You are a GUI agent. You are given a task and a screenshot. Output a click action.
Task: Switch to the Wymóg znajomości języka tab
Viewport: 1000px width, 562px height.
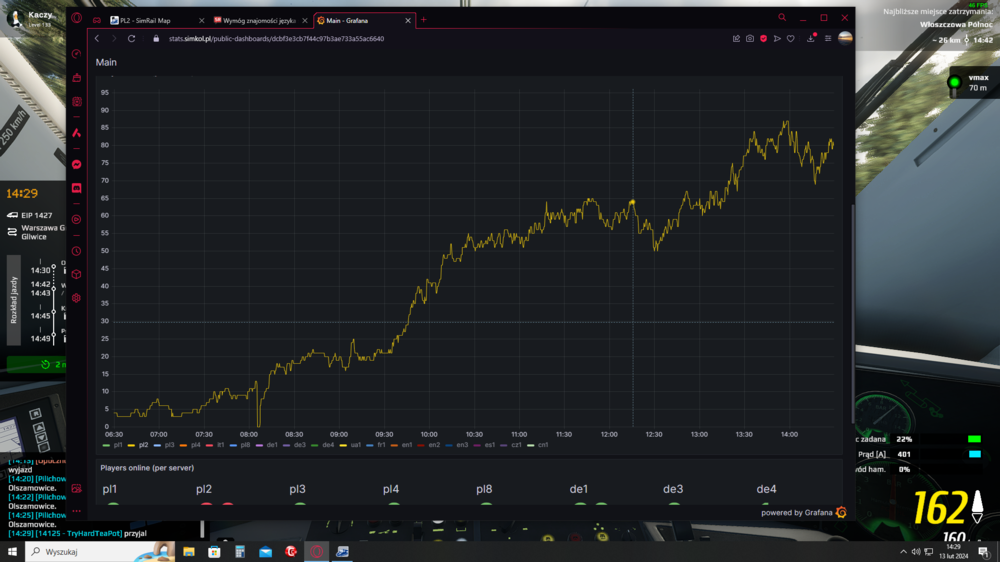point(259,20)
